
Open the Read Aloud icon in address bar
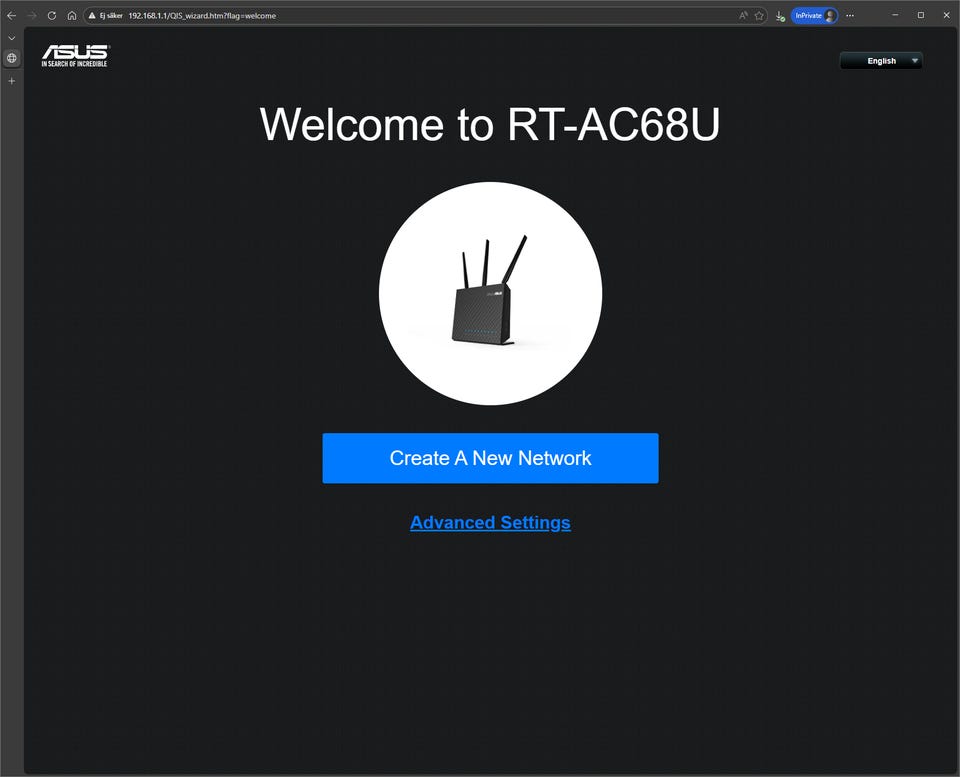(x=743, y=16)
